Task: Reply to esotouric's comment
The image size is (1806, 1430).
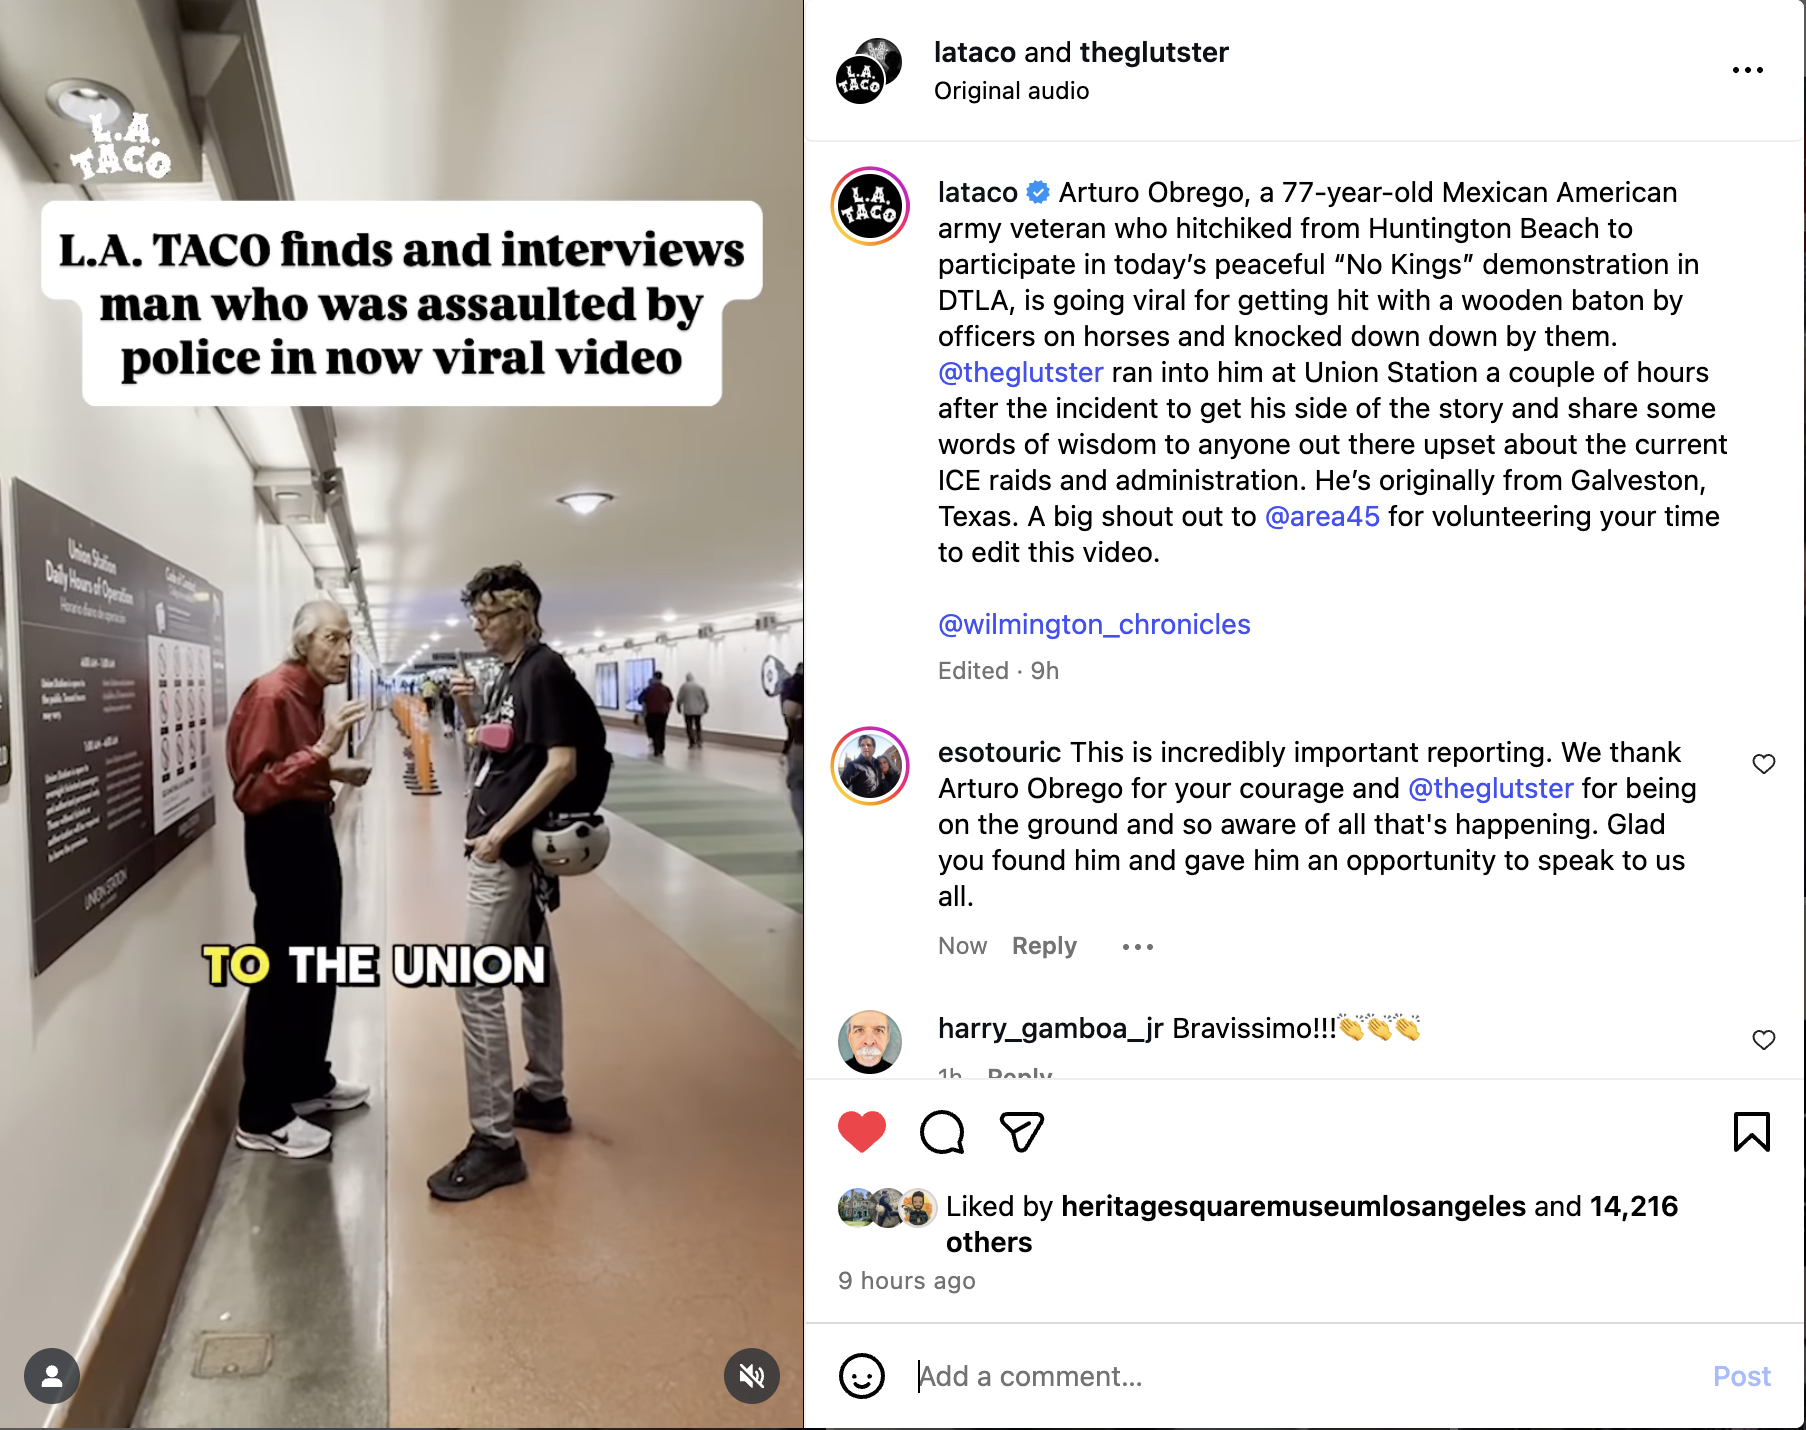Action: coord(1044,946)
